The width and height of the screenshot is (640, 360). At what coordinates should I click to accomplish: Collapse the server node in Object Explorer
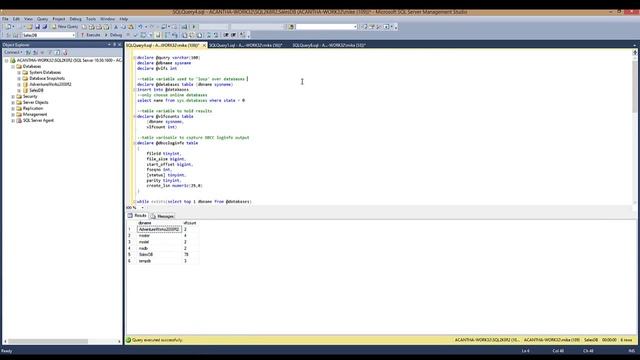7,60
